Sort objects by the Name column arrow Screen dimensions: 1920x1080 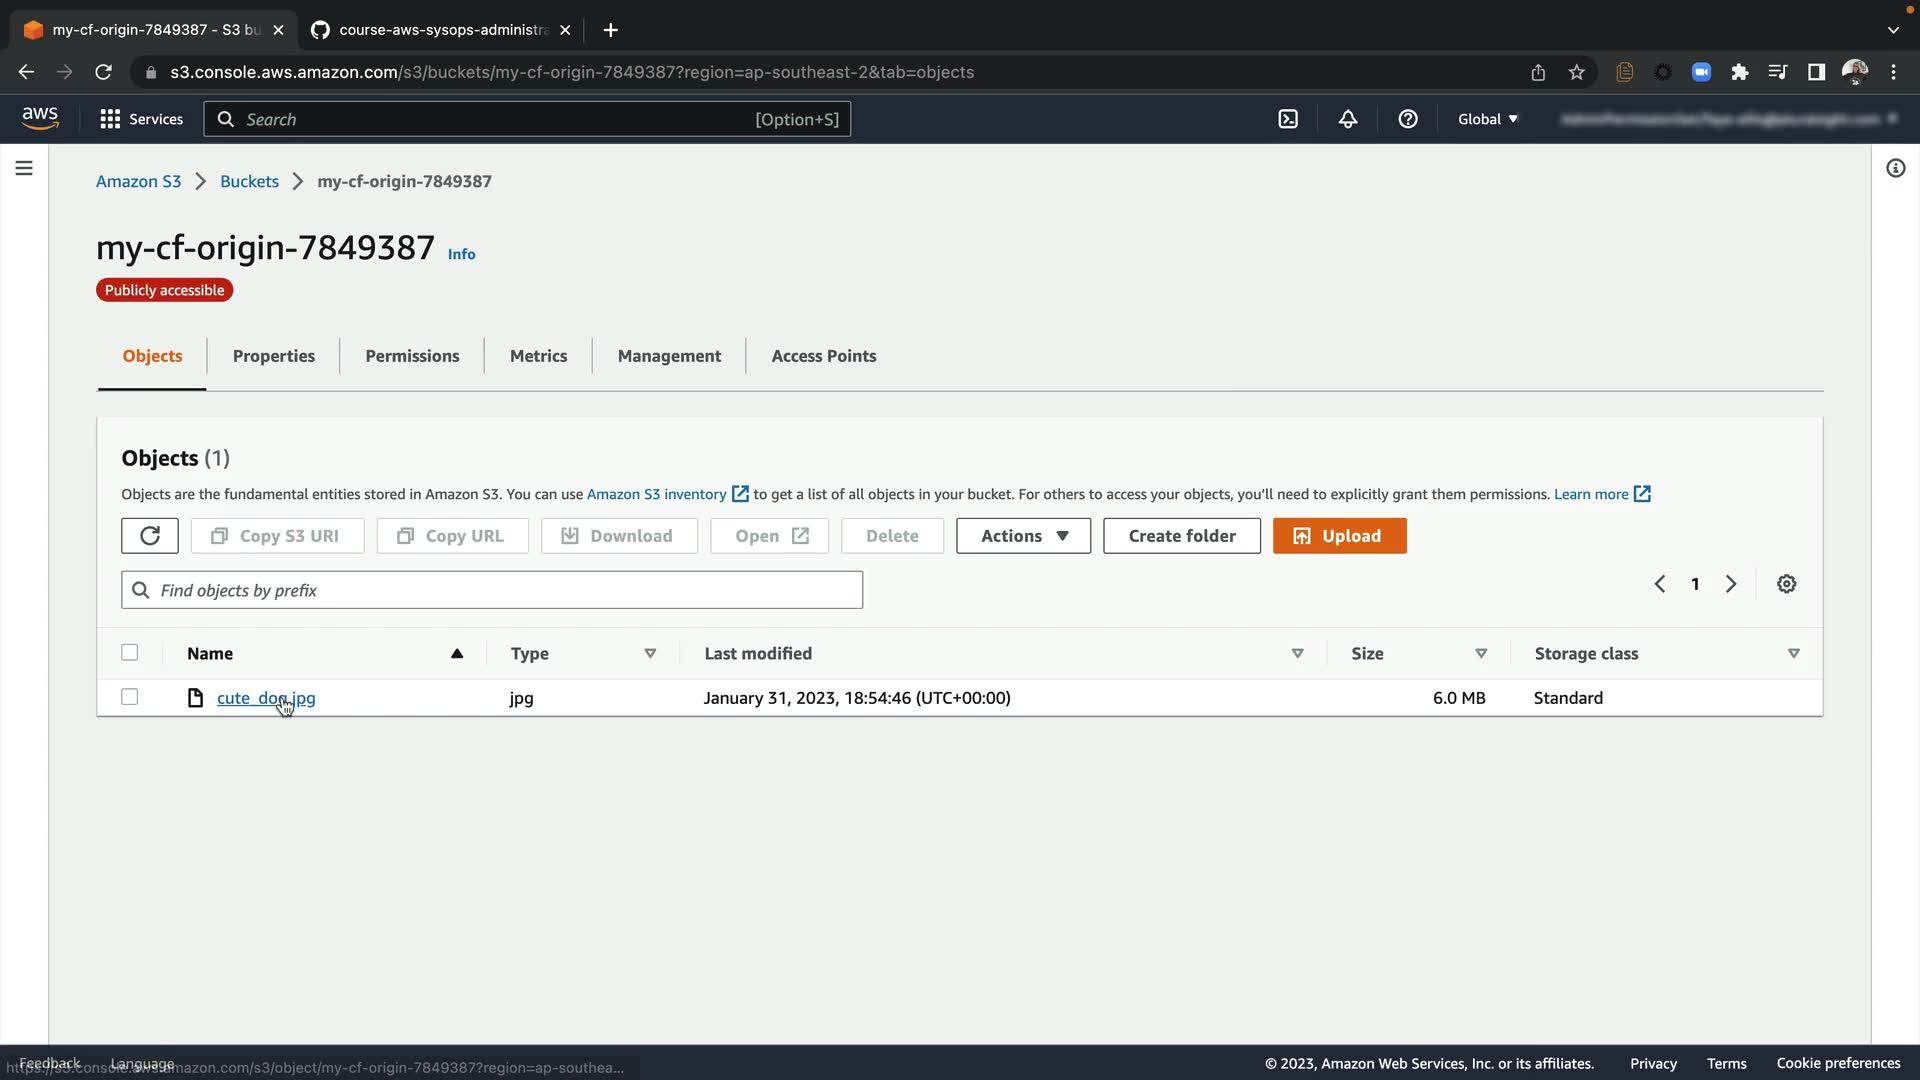457,653
